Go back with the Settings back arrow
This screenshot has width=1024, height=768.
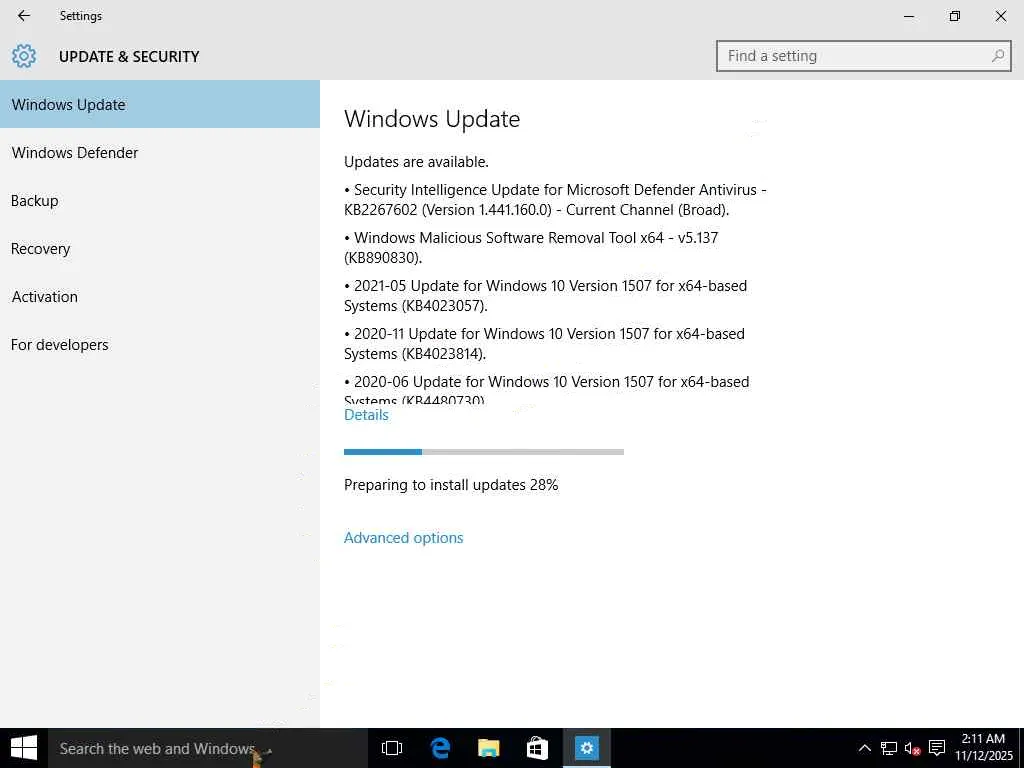[24, 16]
